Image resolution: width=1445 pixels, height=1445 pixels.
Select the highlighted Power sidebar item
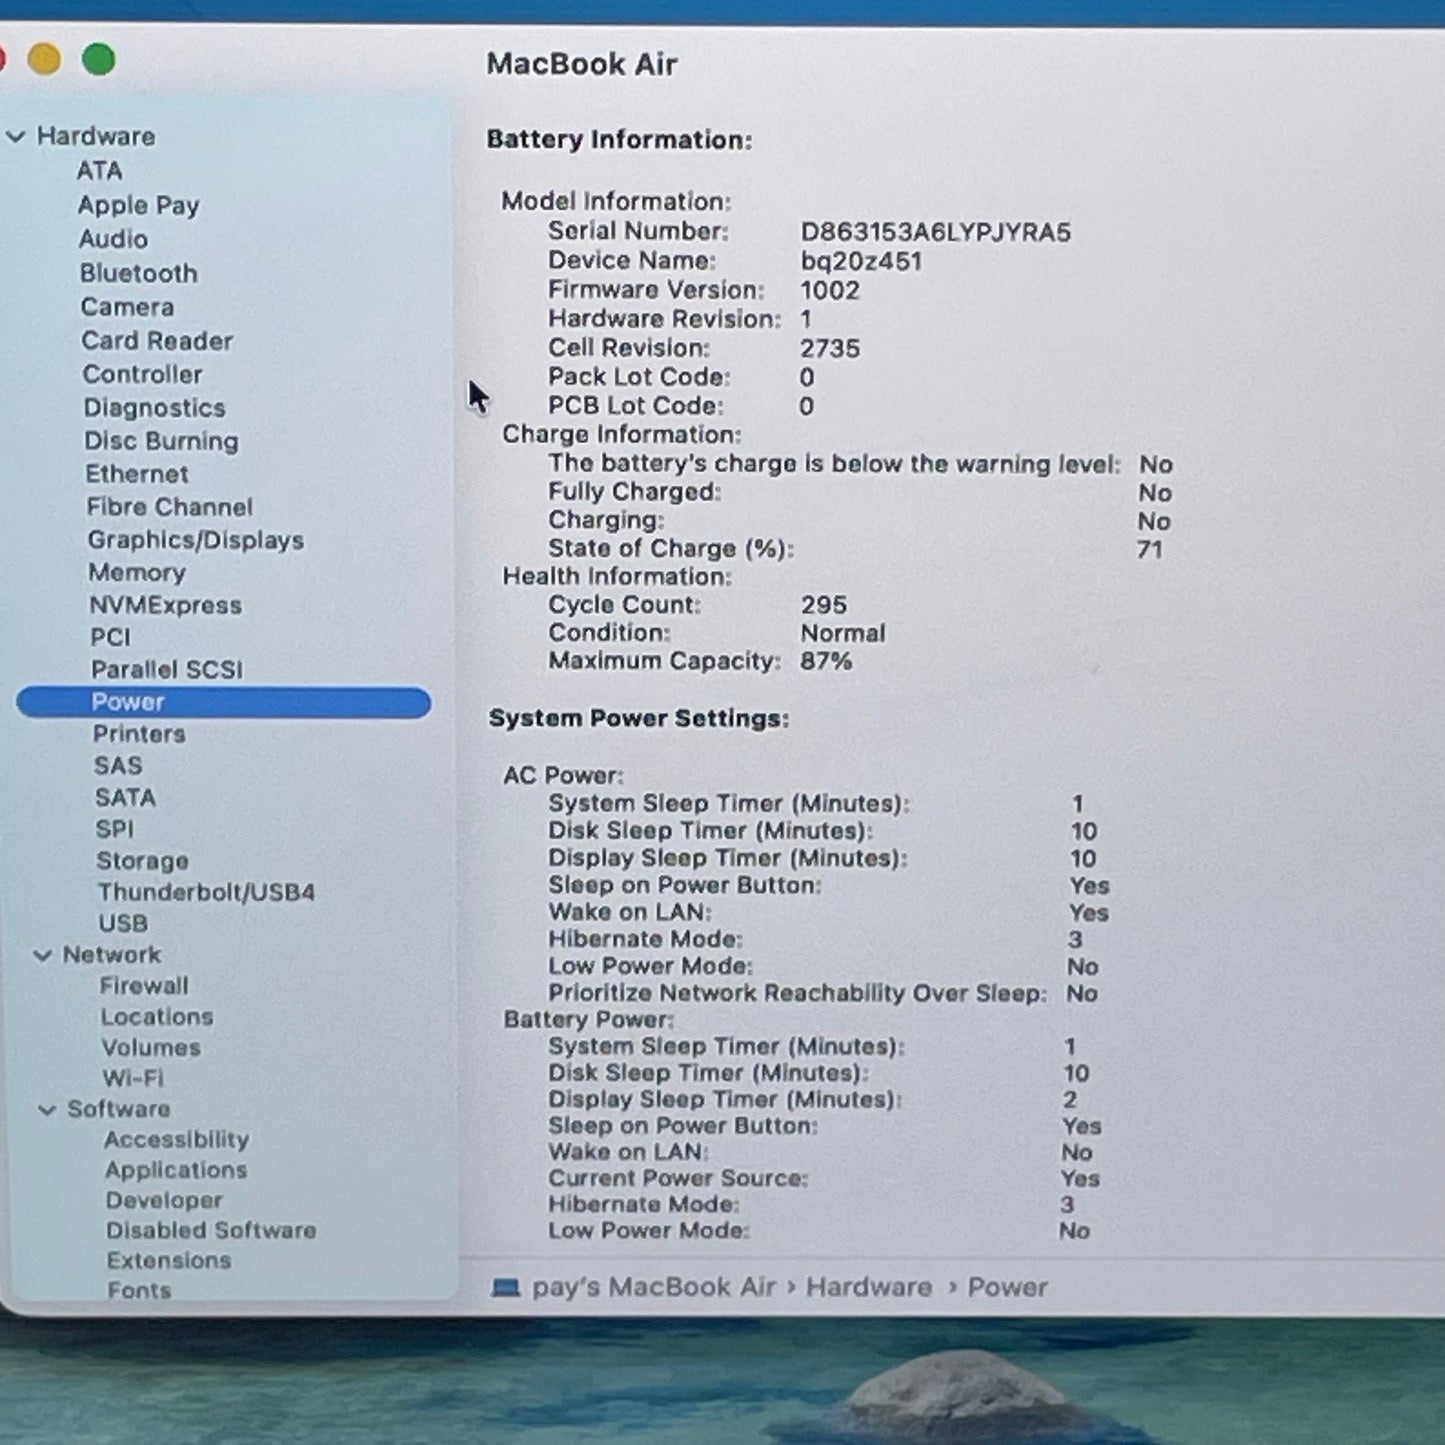[x=128, y=702]
